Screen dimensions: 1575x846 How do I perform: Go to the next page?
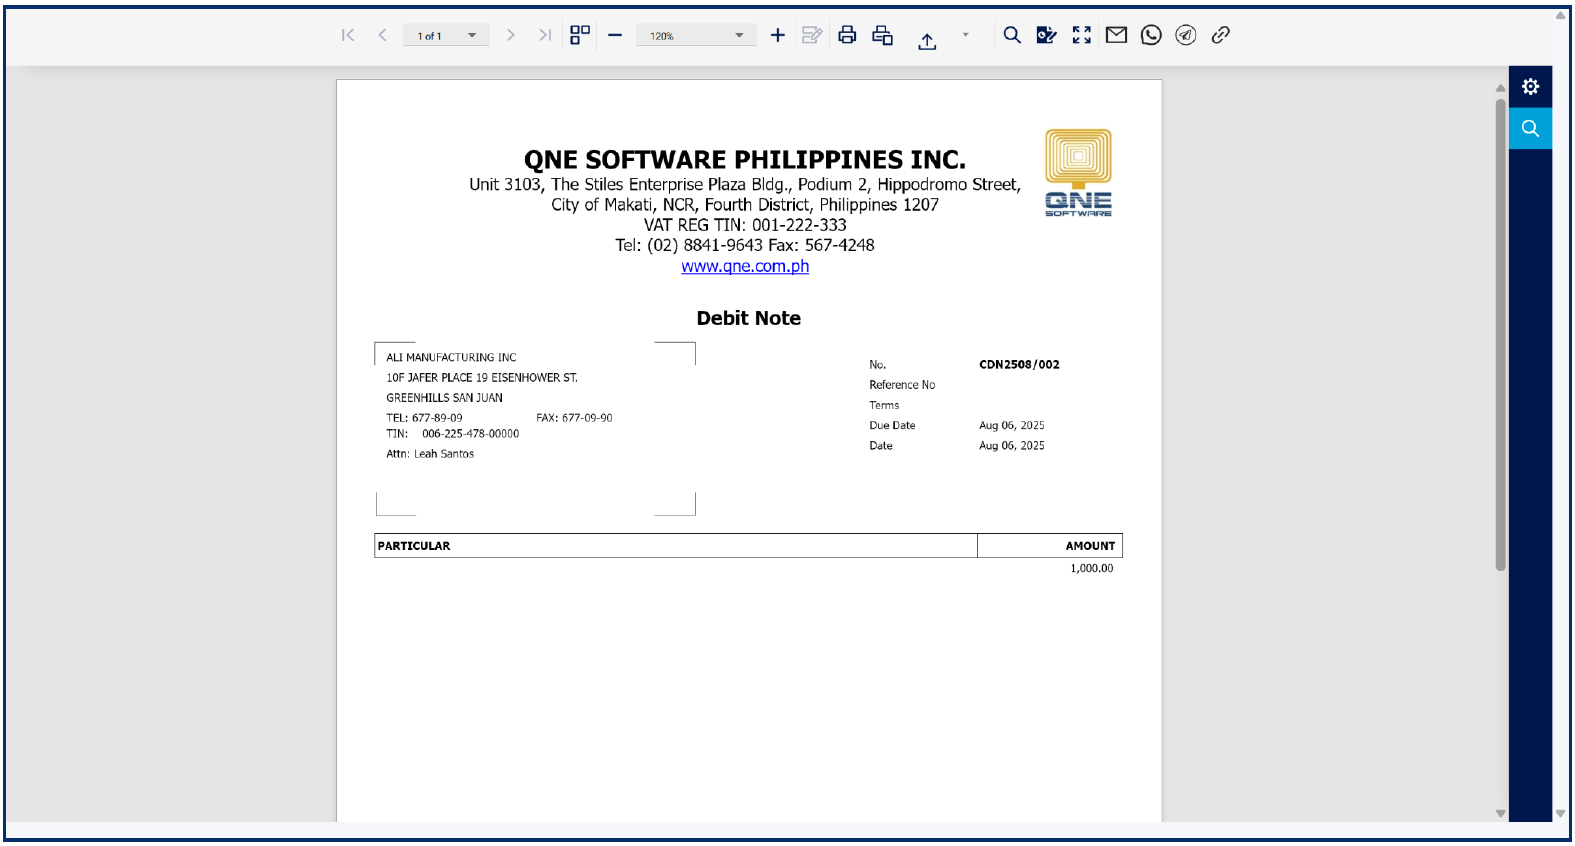511,35
